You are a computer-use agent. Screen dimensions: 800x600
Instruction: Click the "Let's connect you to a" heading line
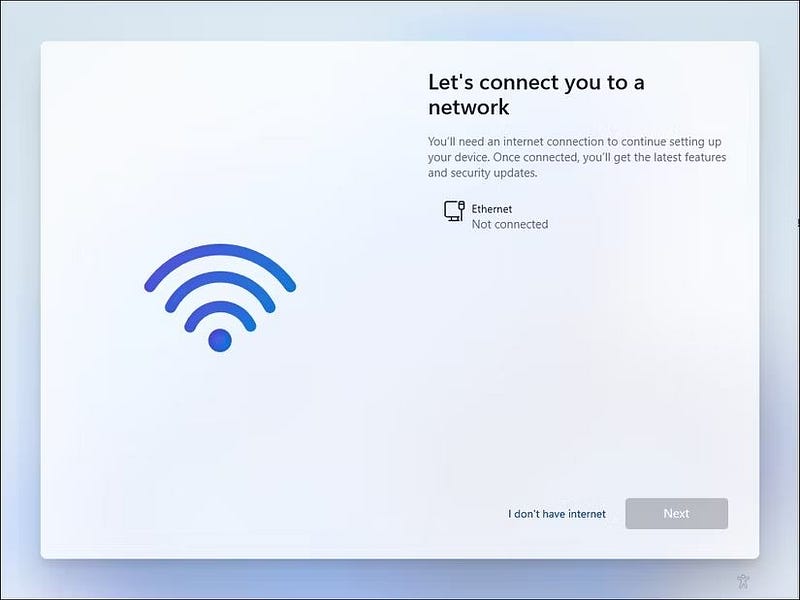coord(536,82)
